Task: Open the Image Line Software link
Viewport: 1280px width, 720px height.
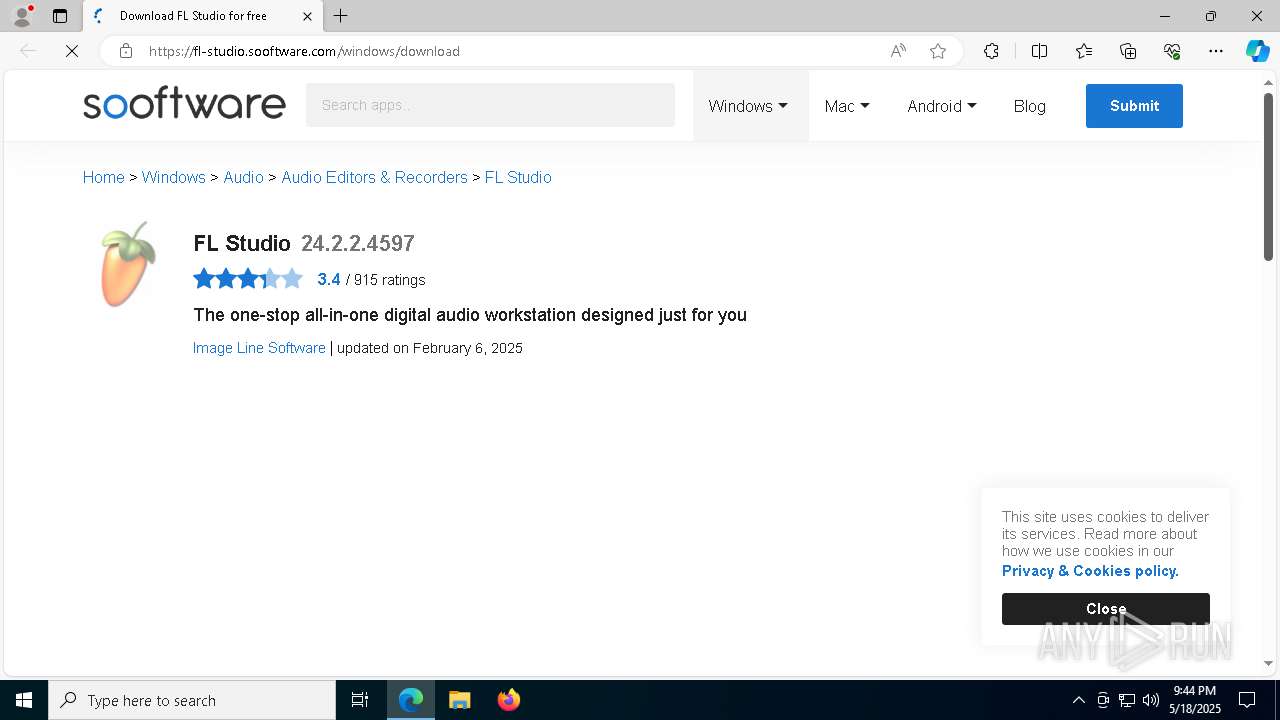Action: [x=259, y=348]
